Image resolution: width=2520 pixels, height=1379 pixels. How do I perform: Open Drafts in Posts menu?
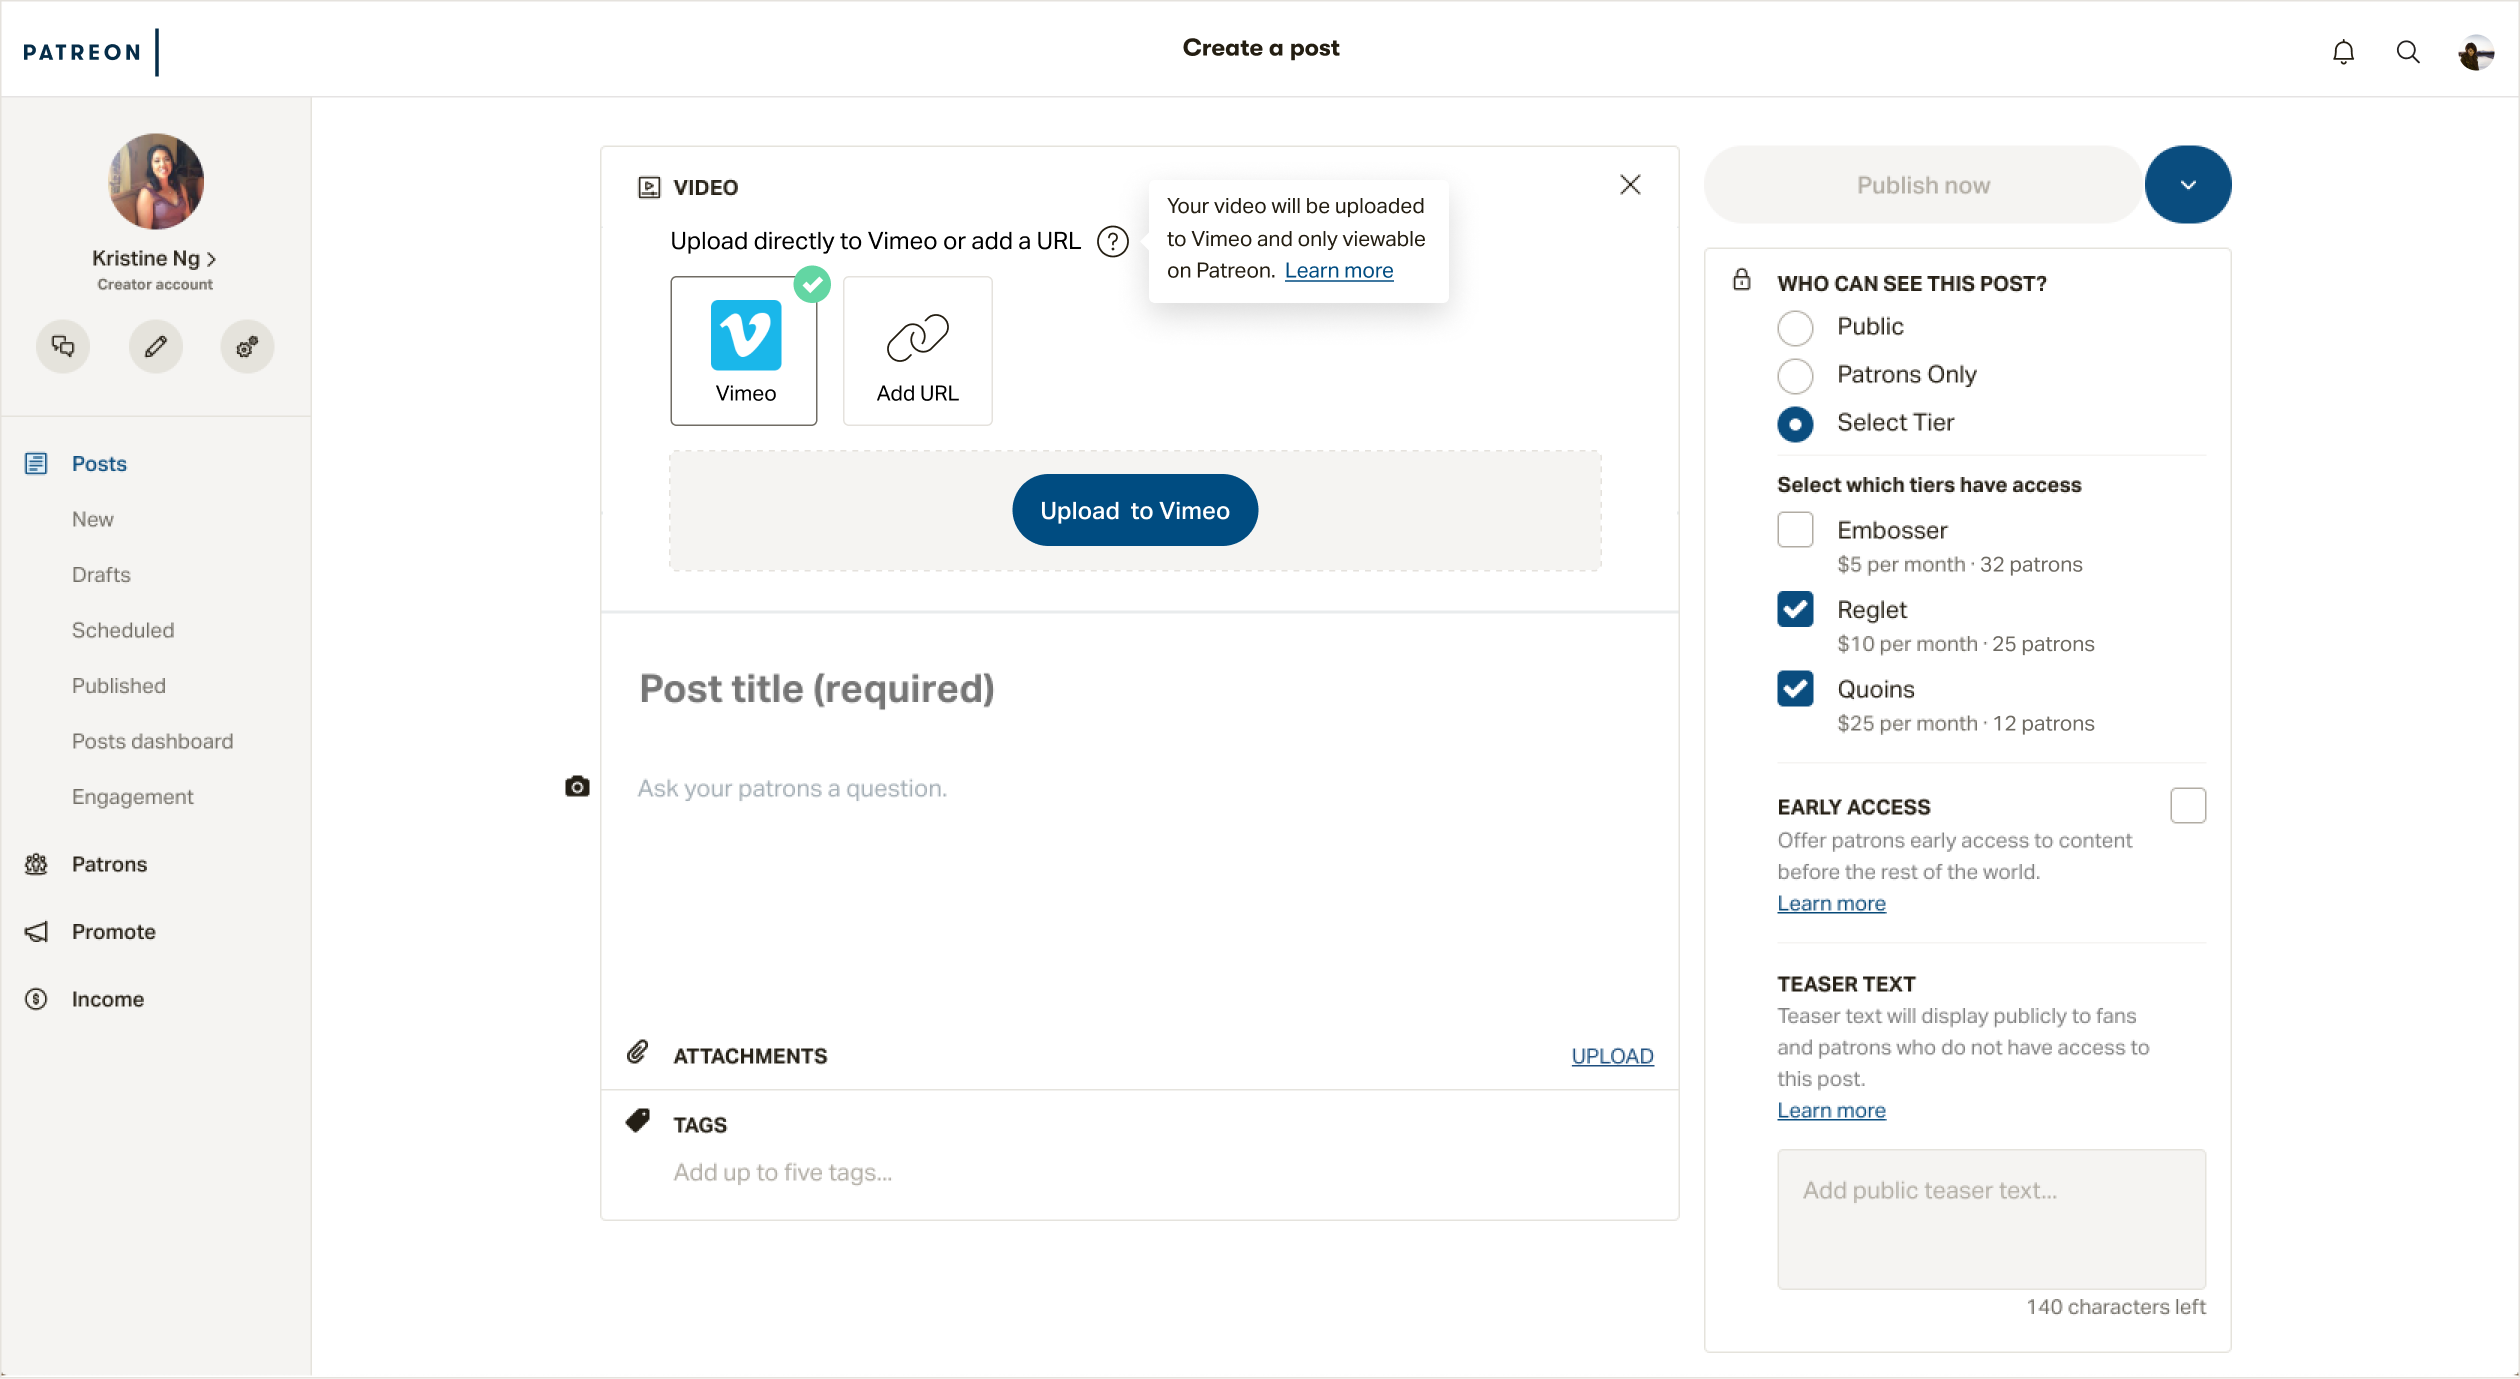(x=101, y=575)
